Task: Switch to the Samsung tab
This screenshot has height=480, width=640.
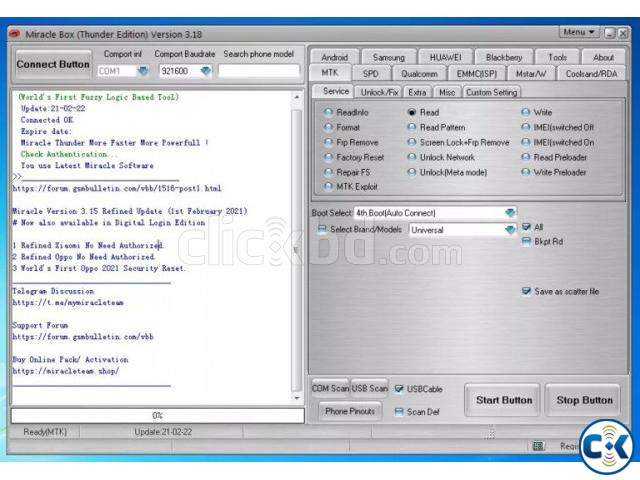Action: click(x=389, y=58)
